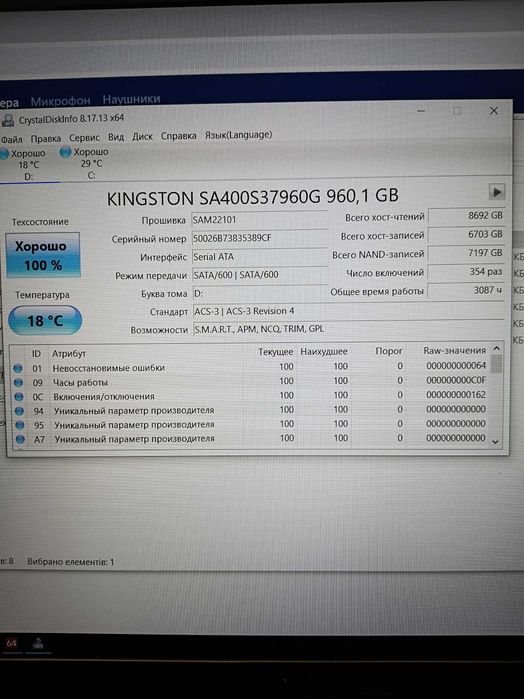Click the Текущее column header

[276, 352]
